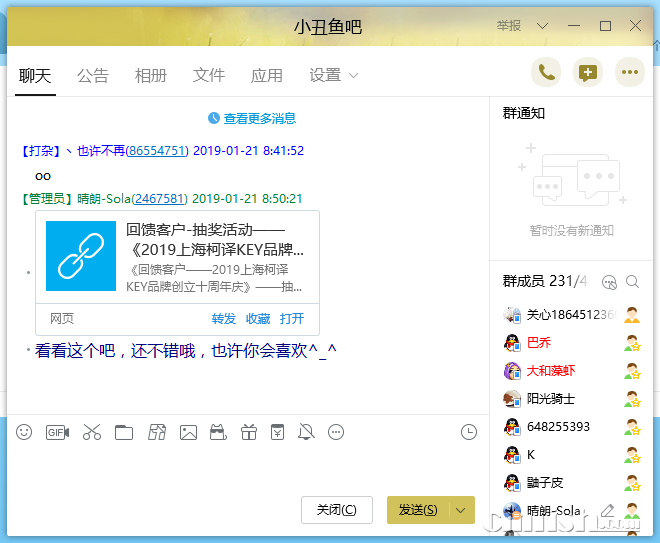Select member 巴乔
The width and height of the screenshot is (660, 543).
571,343
